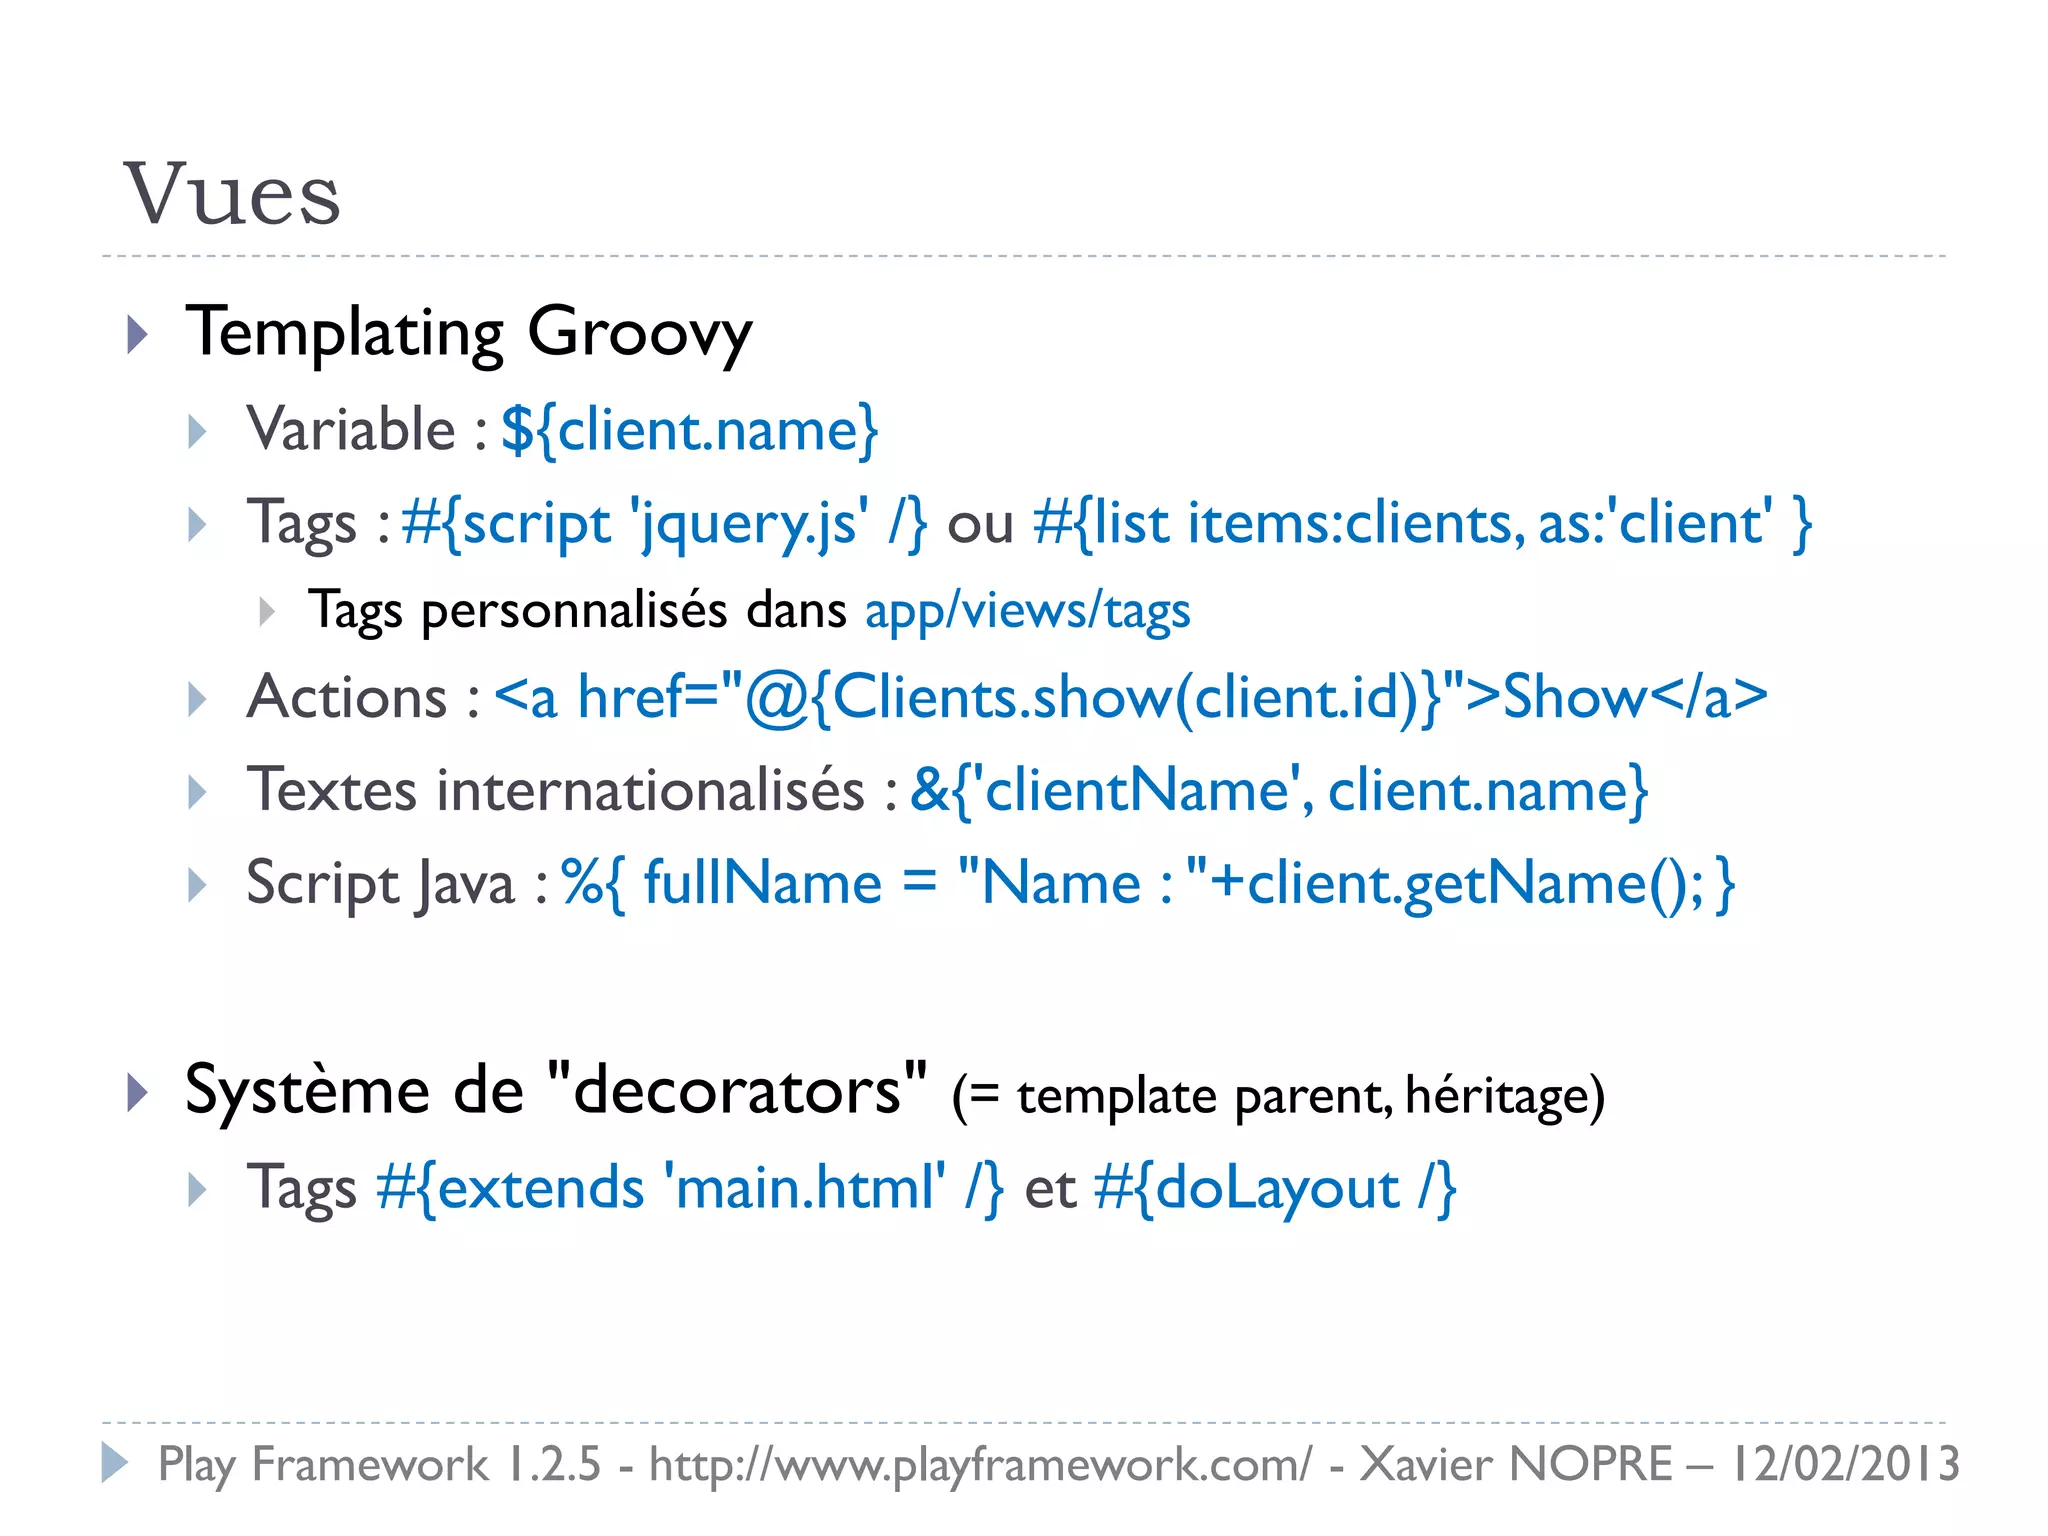Click the bullet arrow next to "Variable :"

point(198,432)
